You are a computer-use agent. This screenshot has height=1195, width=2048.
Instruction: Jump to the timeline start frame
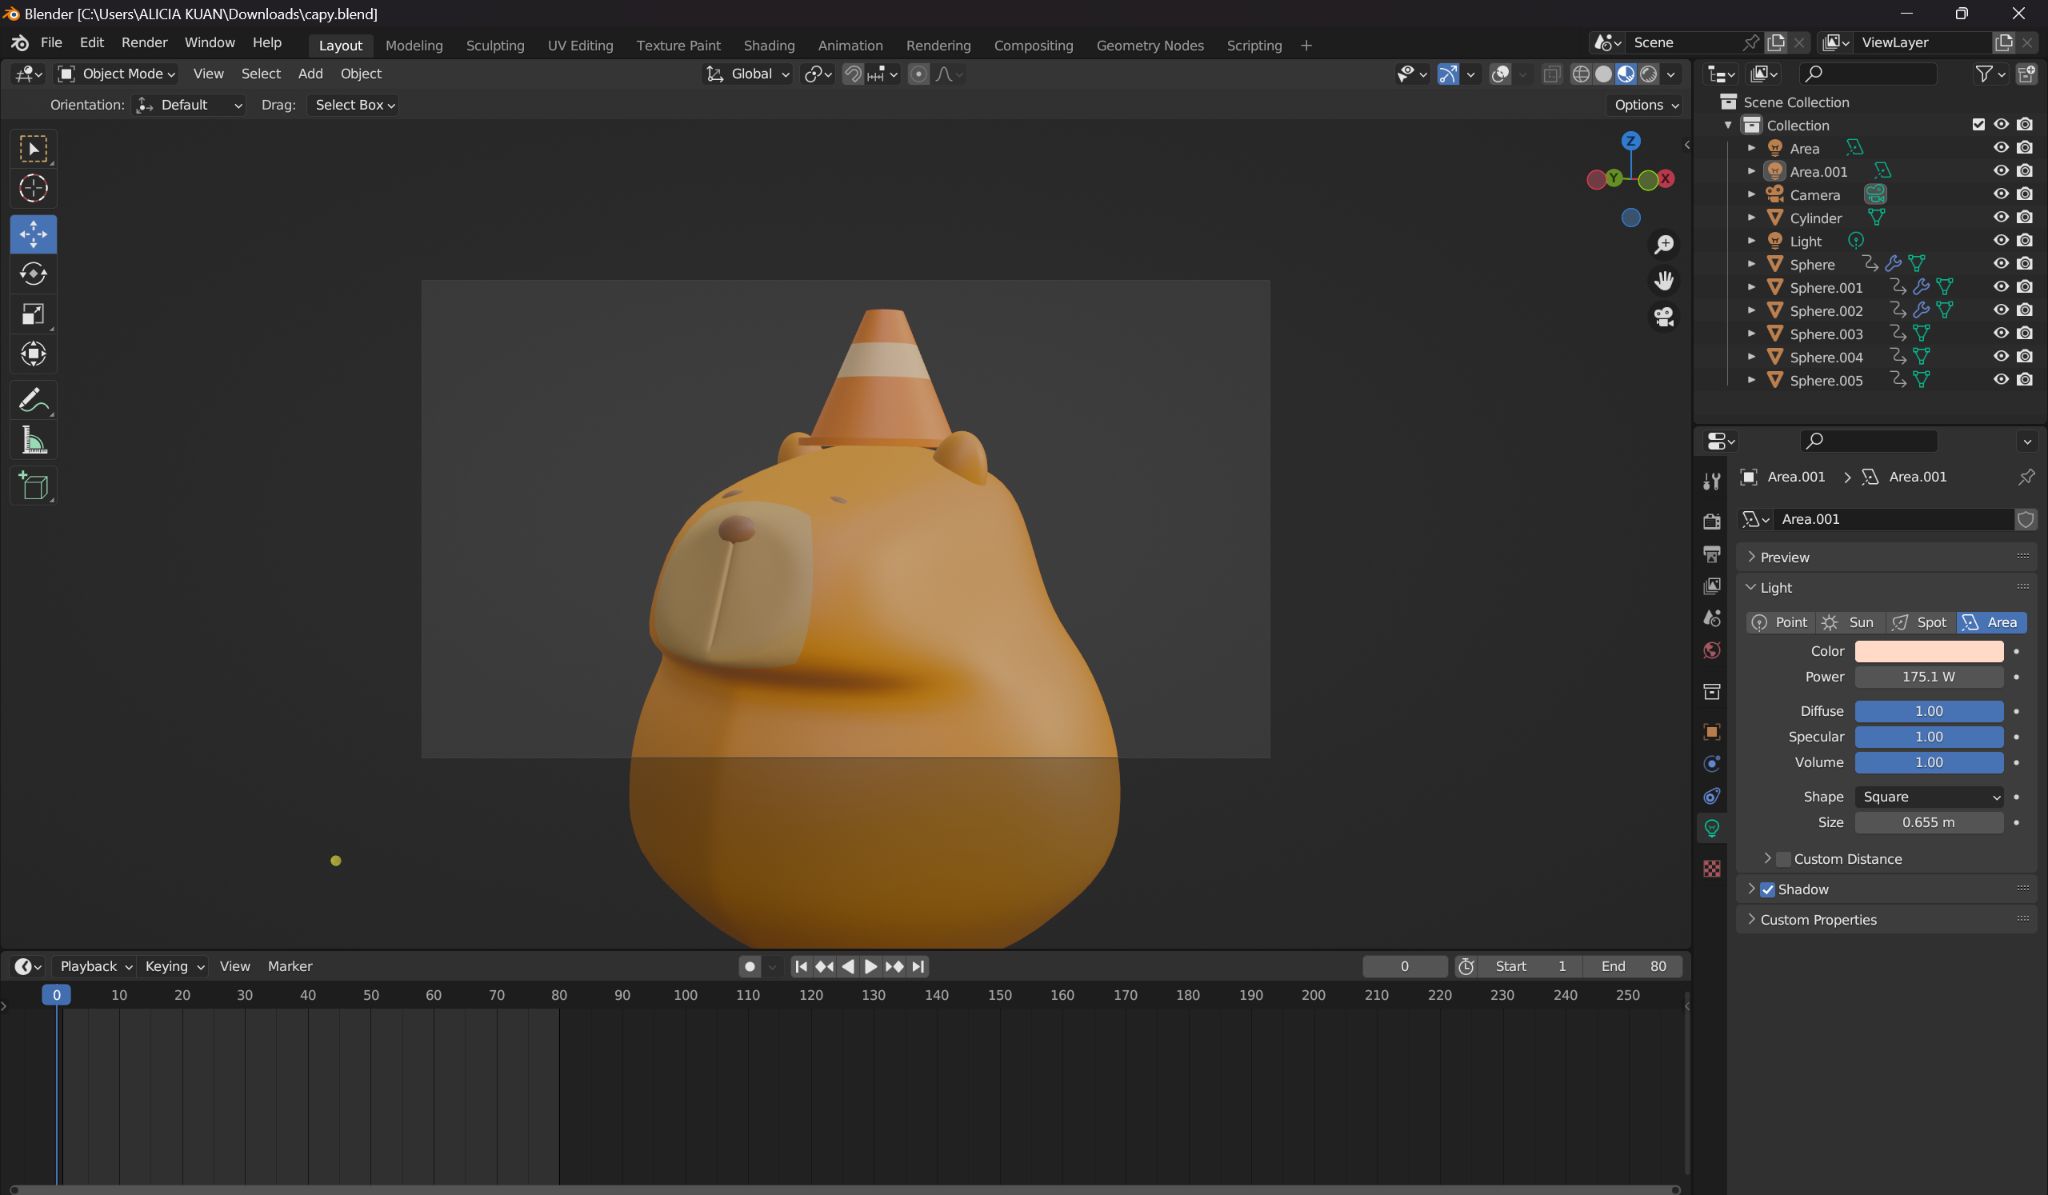(x=801, y=966)
